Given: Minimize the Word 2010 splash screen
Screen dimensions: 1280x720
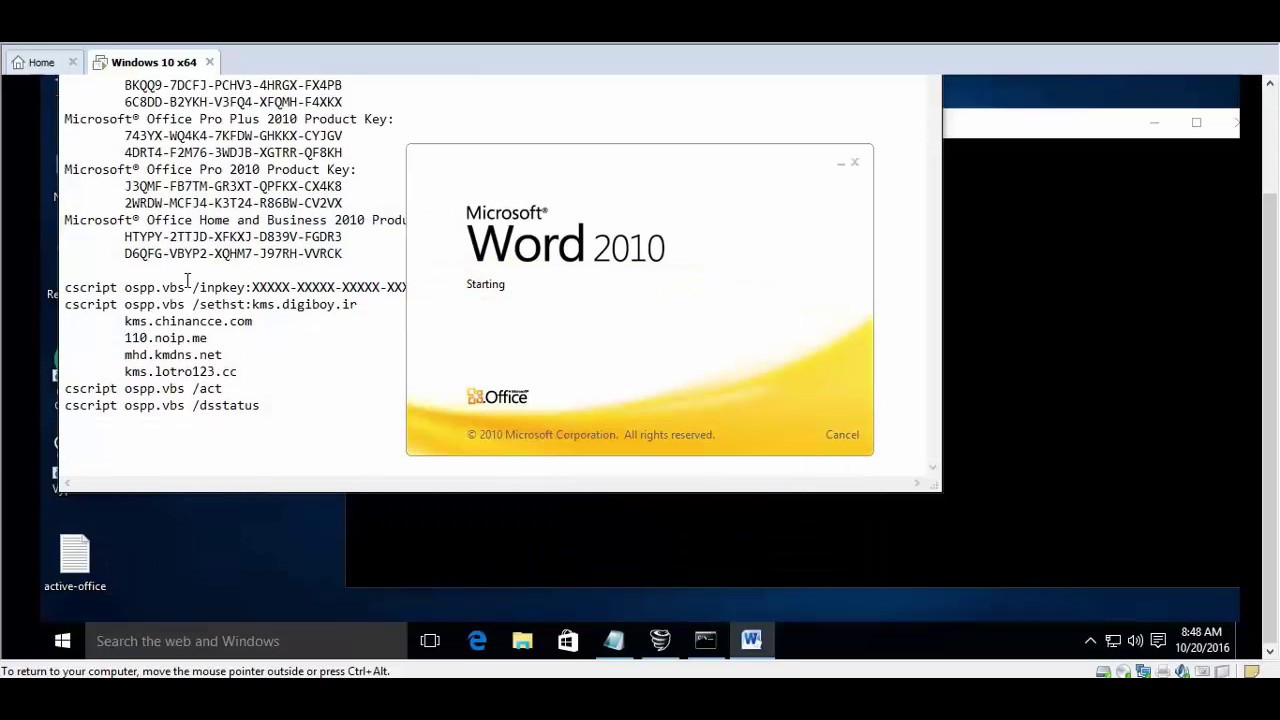Looking at the screenshot, I should pyautogui.click(x=841, y=162).
